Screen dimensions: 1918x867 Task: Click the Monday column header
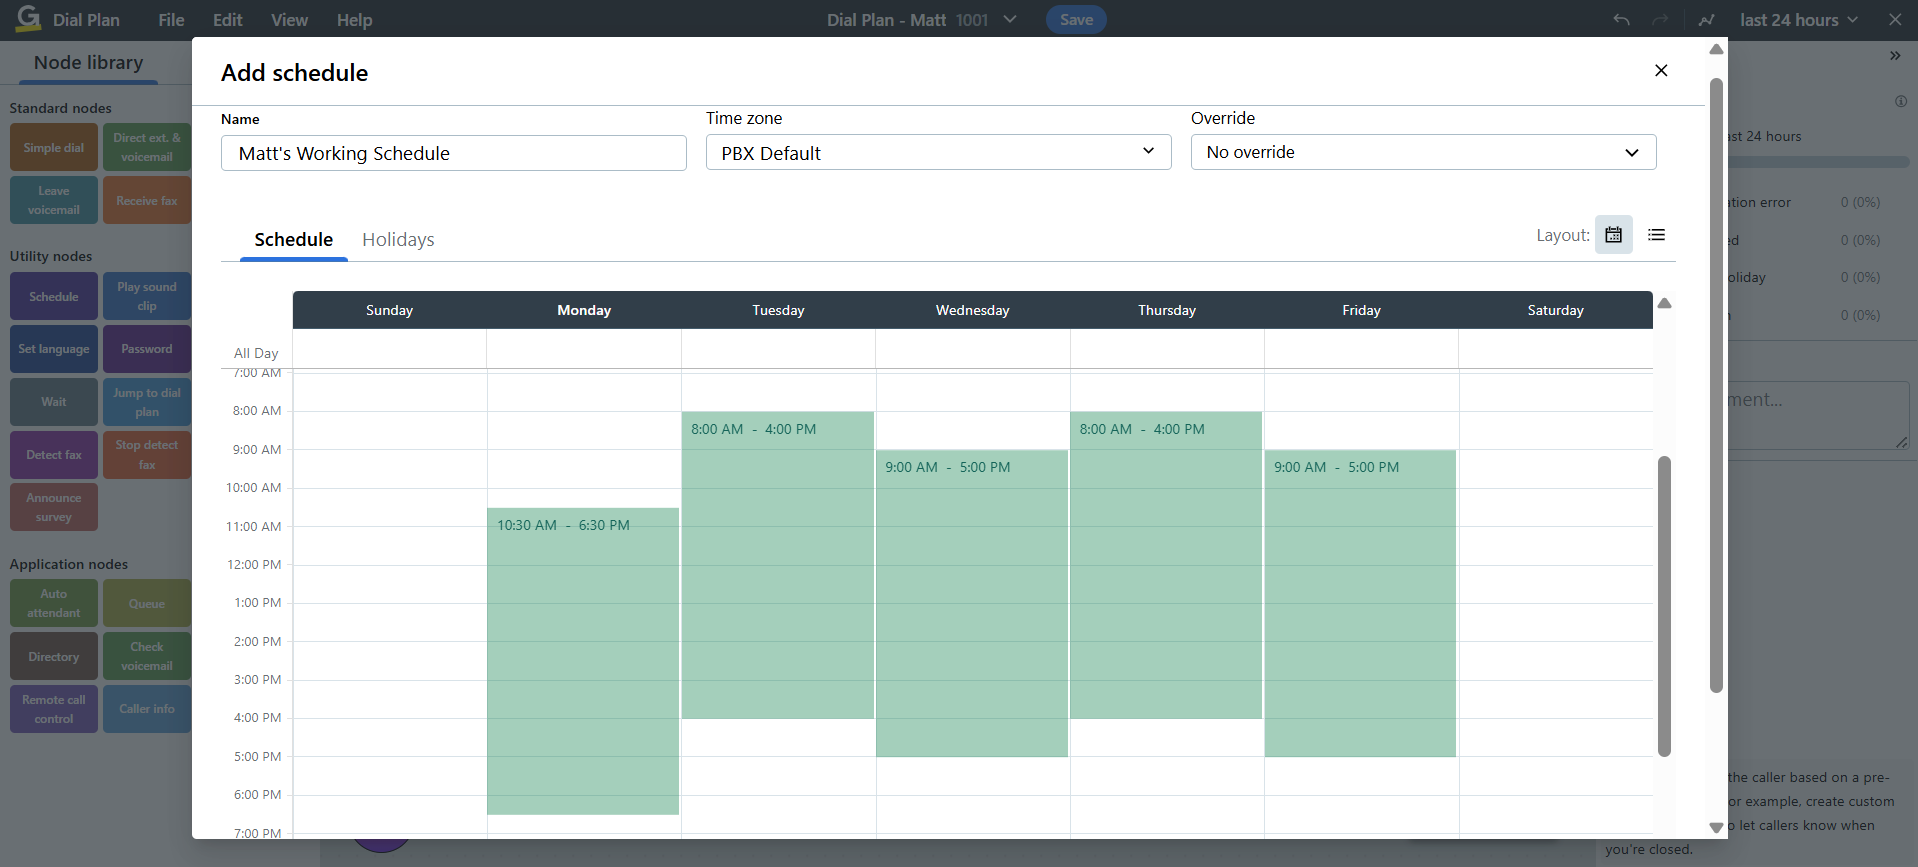pyautogui.click(x=584, y=310)
